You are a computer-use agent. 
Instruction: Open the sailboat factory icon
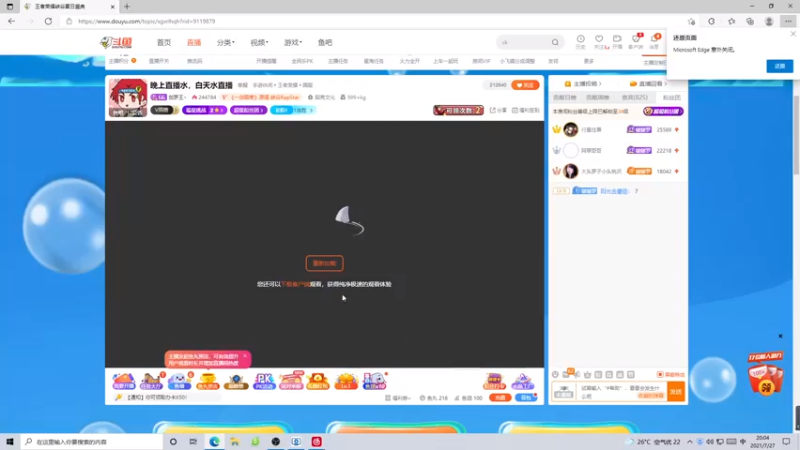[x=522, y=381]
